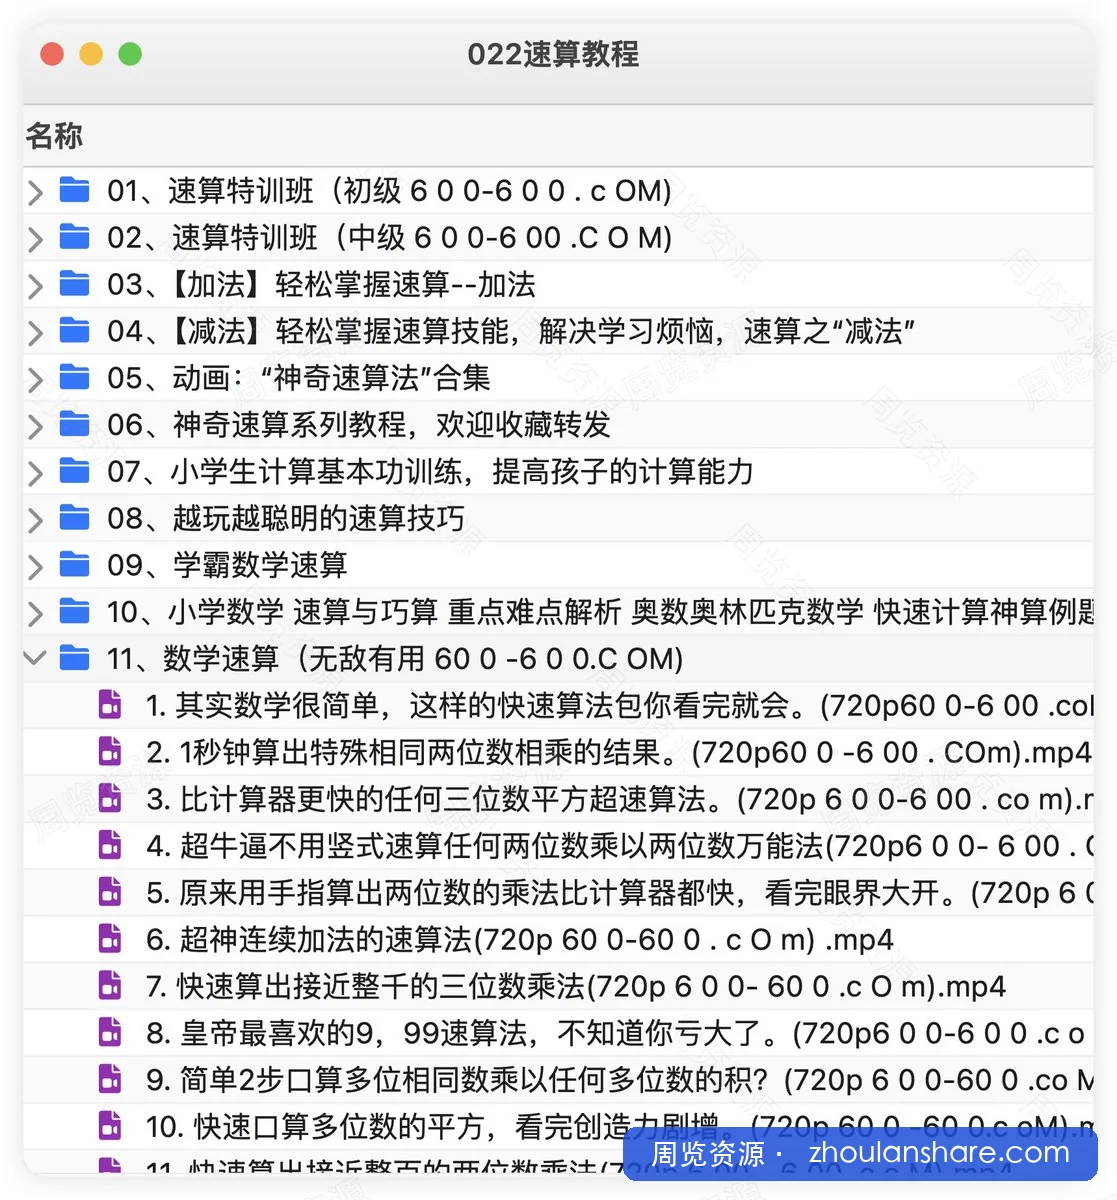Select folder 07、小学生计算基本功训练

point(430,471)
